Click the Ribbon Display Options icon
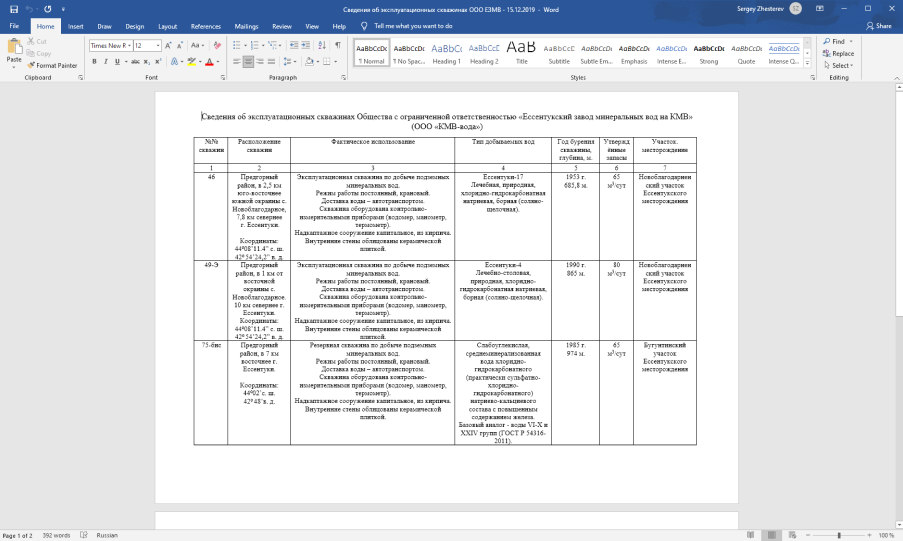Screen dimensions: 903x541 819,9
